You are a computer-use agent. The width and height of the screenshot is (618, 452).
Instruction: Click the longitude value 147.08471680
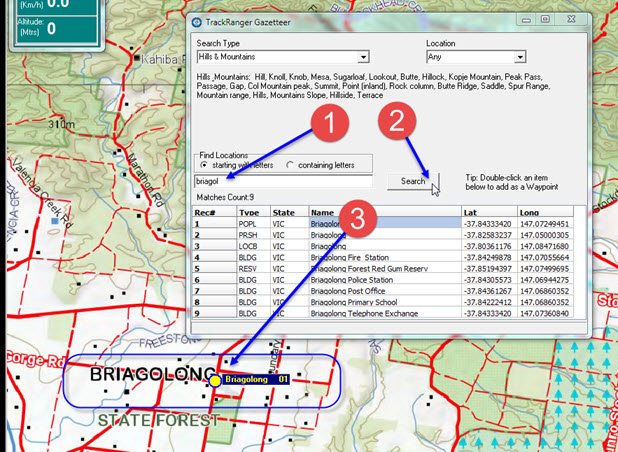[544, 246]
